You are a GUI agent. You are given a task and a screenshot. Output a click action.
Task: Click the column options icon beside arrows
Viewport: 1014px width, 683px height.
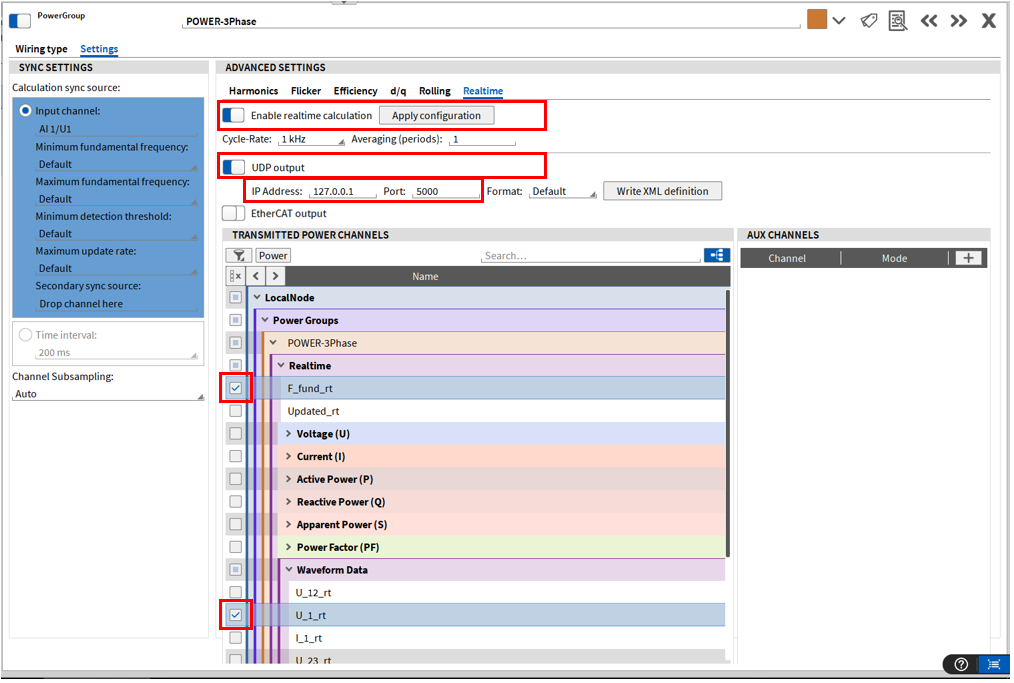coord(235,276)
